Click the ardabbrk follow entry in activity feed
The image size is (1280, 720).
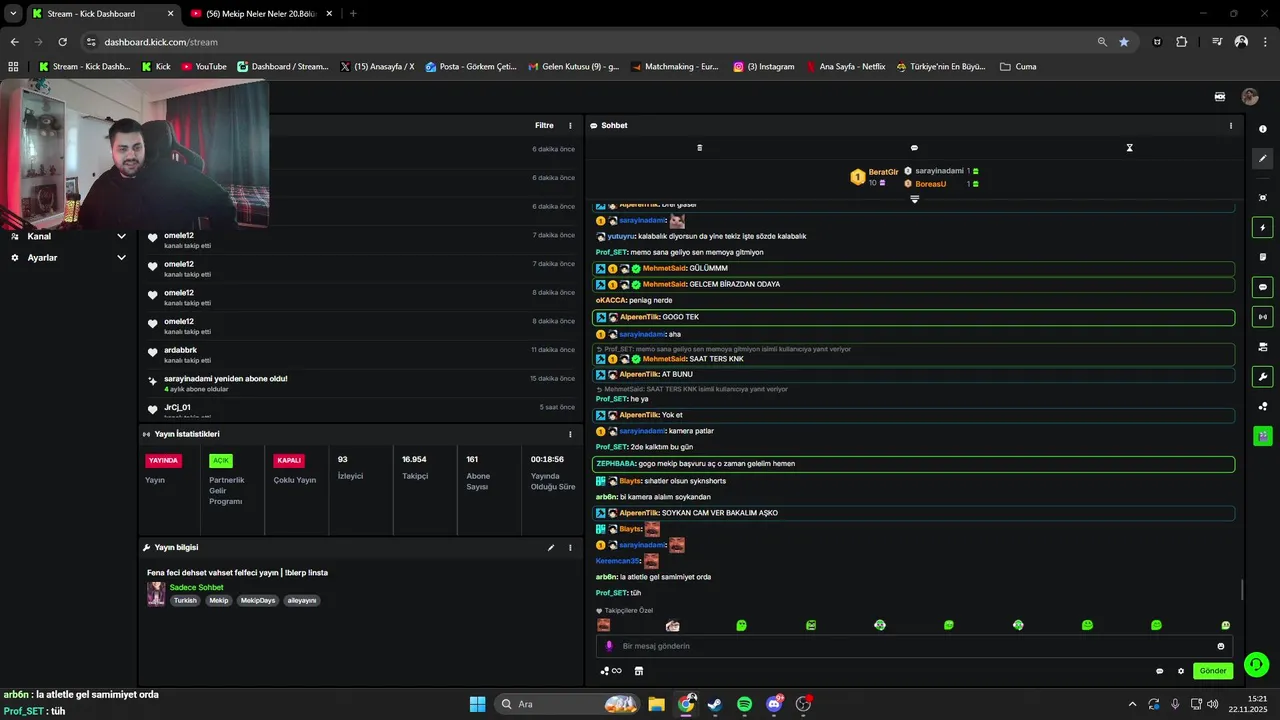click(x=360, y=355)
